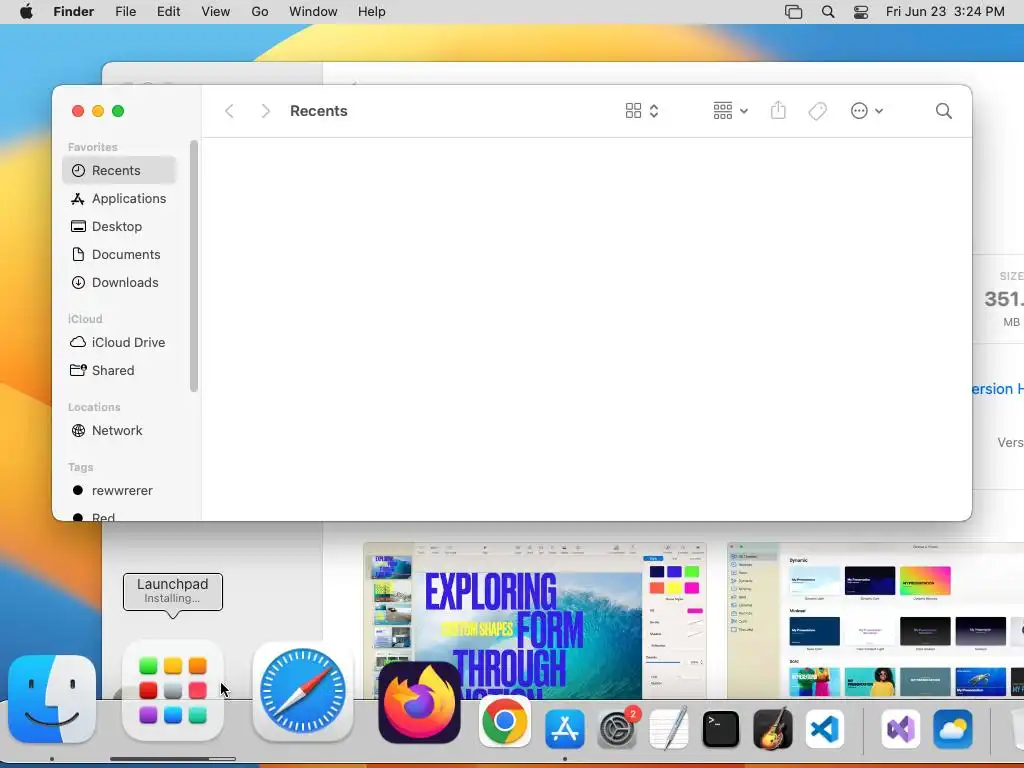Open the Edit menu

(x=168, y=12)
